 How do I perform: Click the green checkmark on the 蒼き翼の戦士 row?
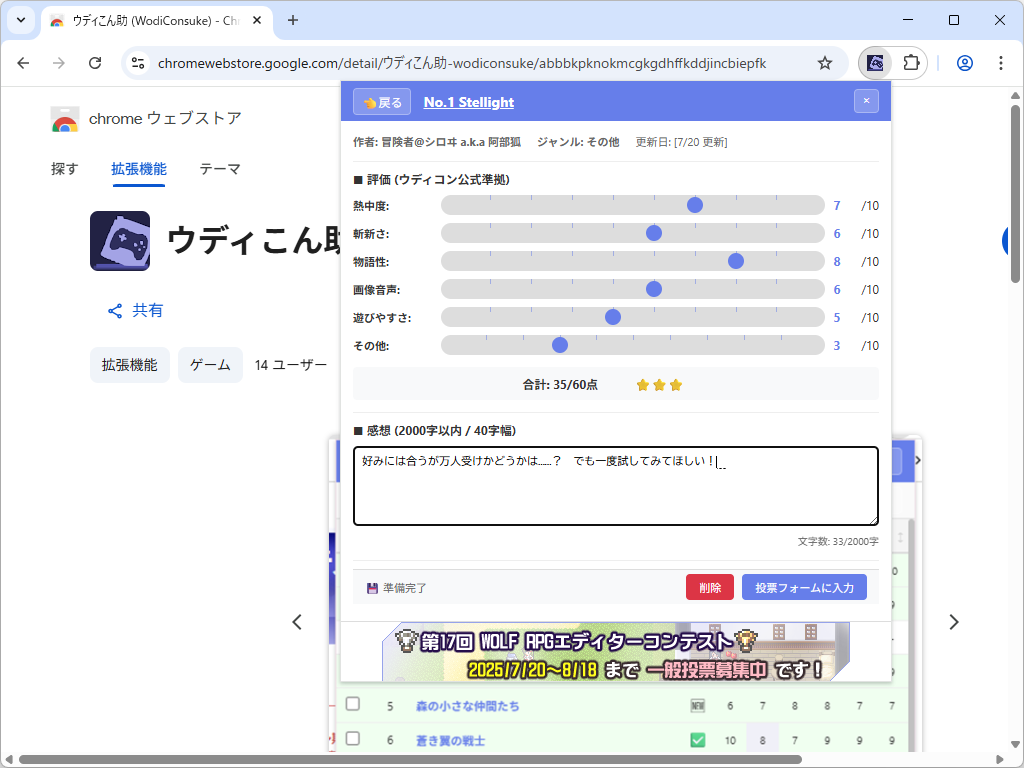pos(696,740)
